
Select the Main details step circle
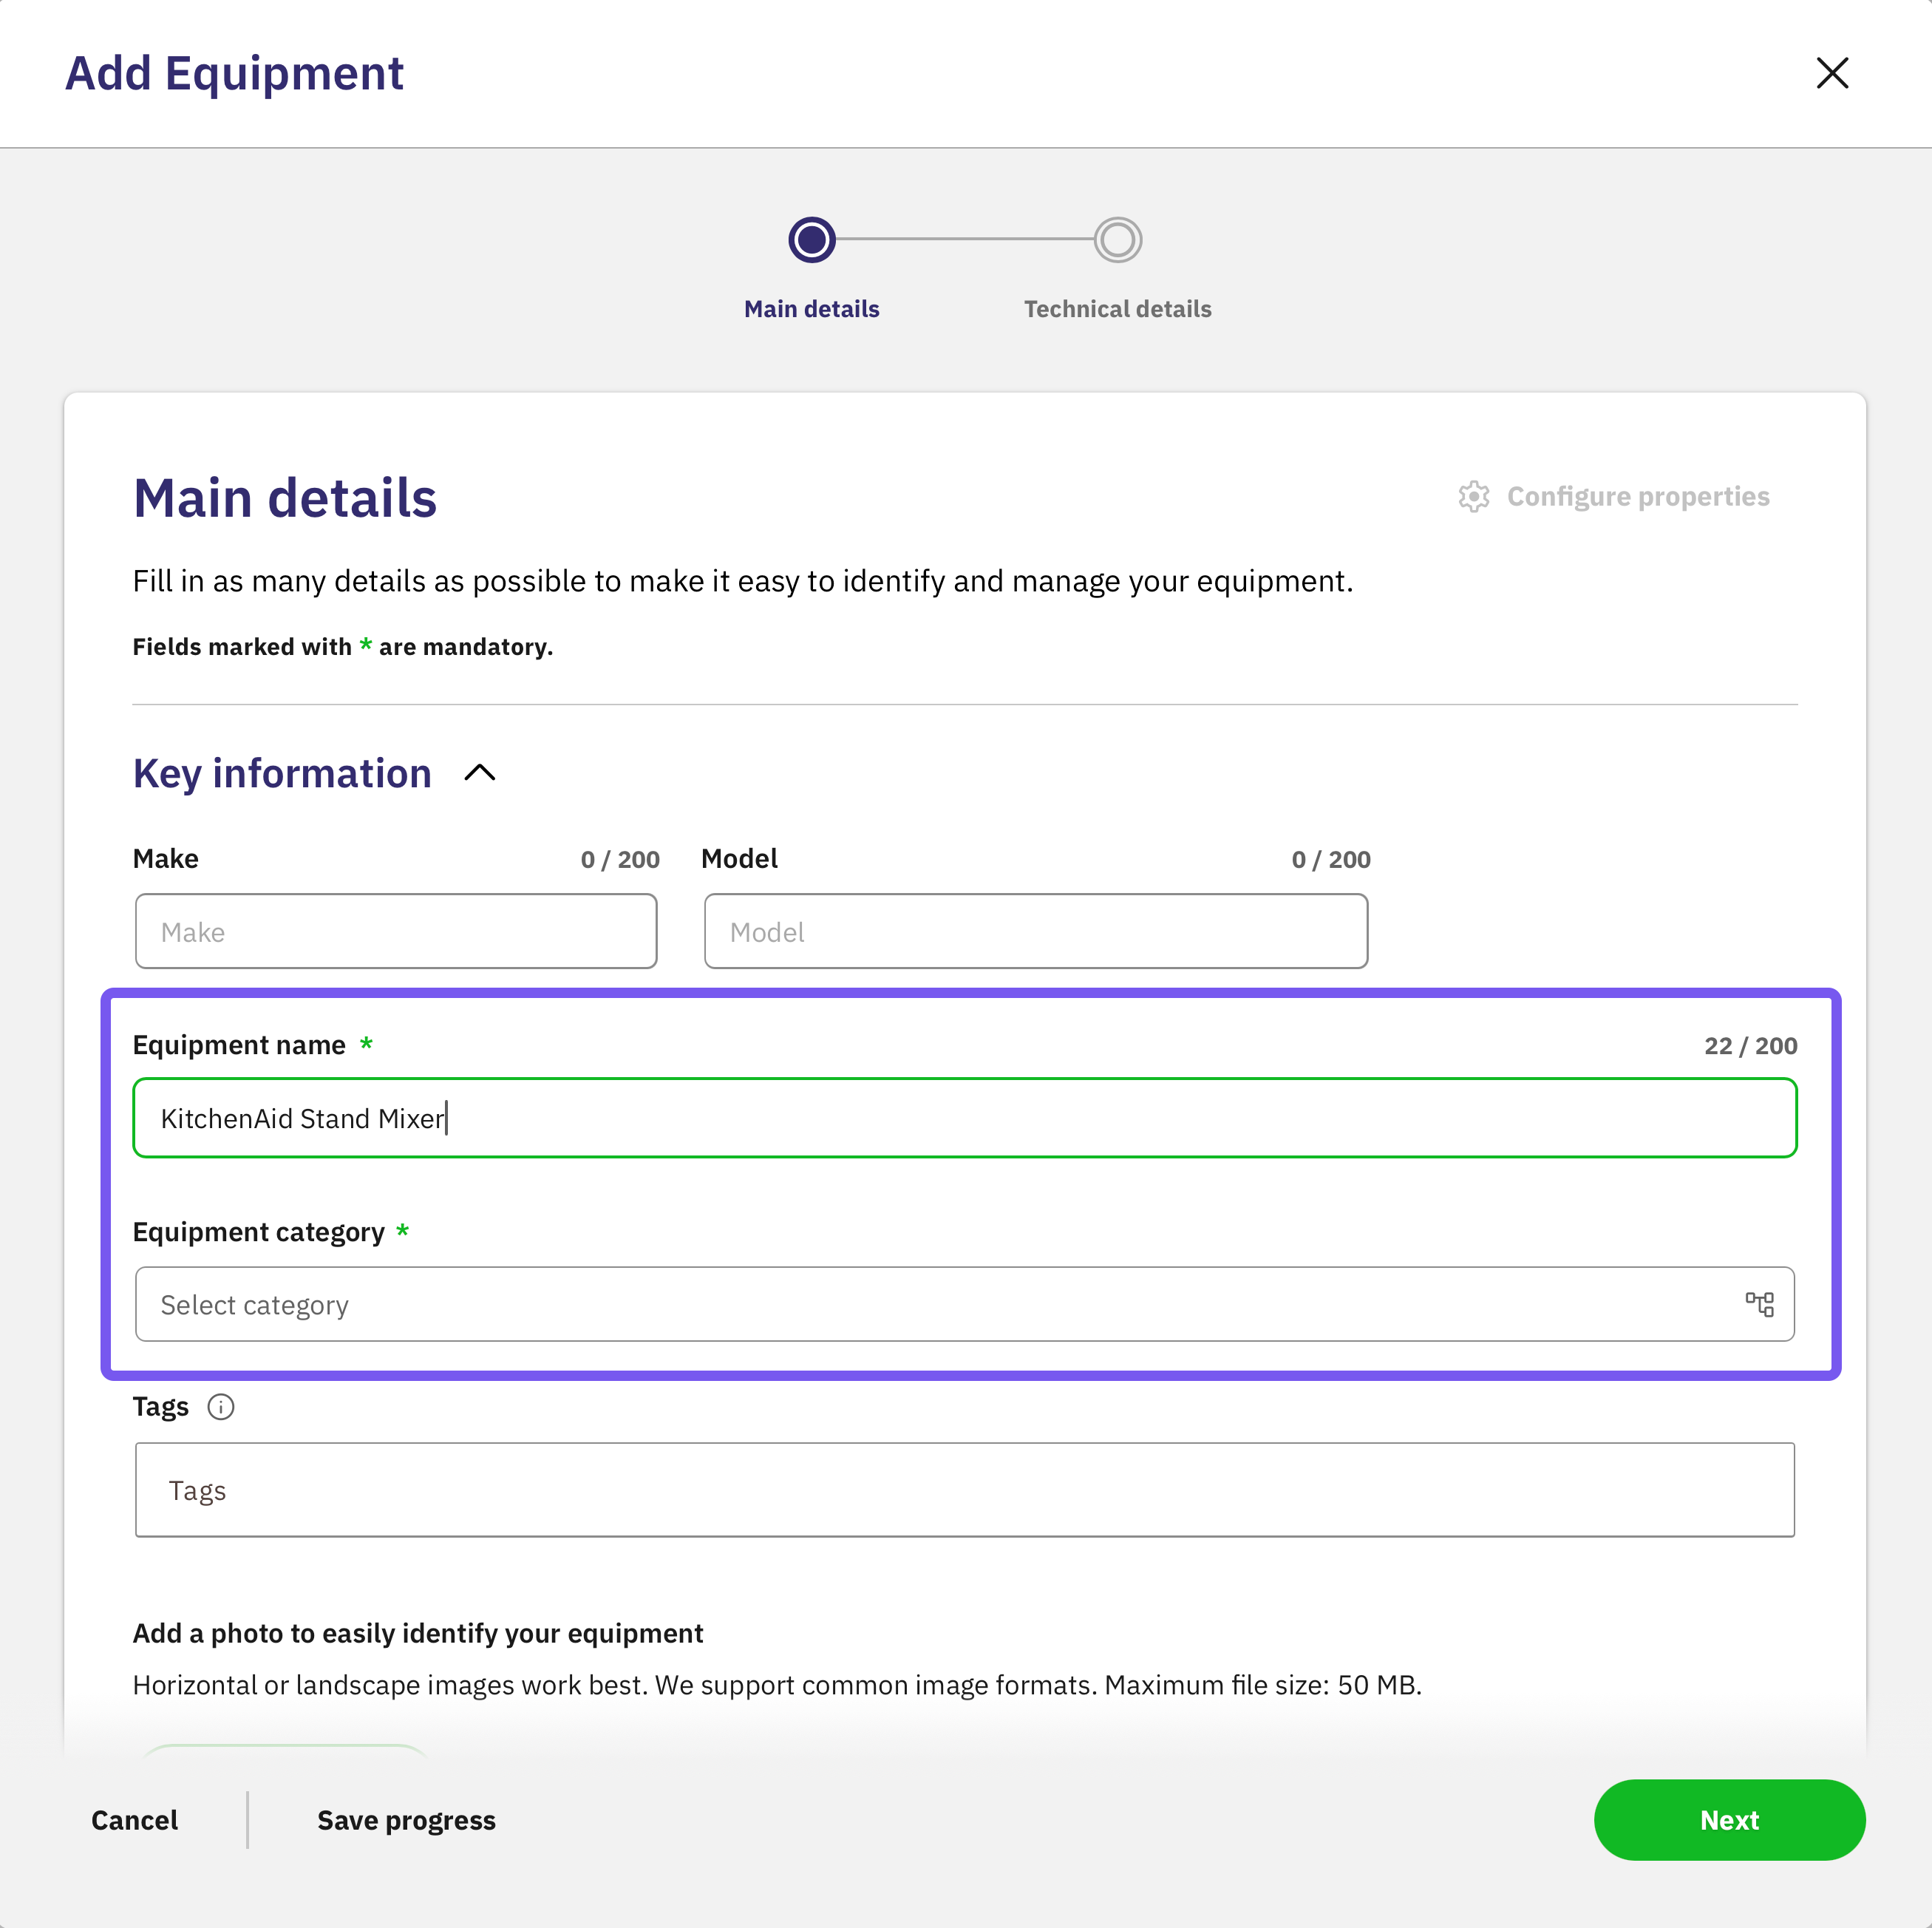coord(811,240)
